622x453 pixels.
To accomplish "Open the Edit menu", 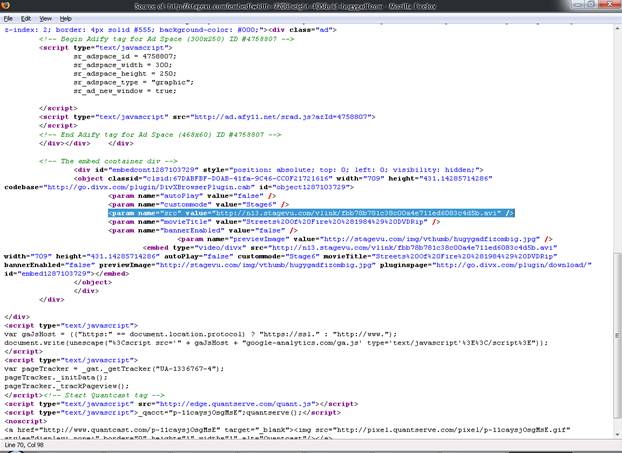I will [x=26, y=19].
